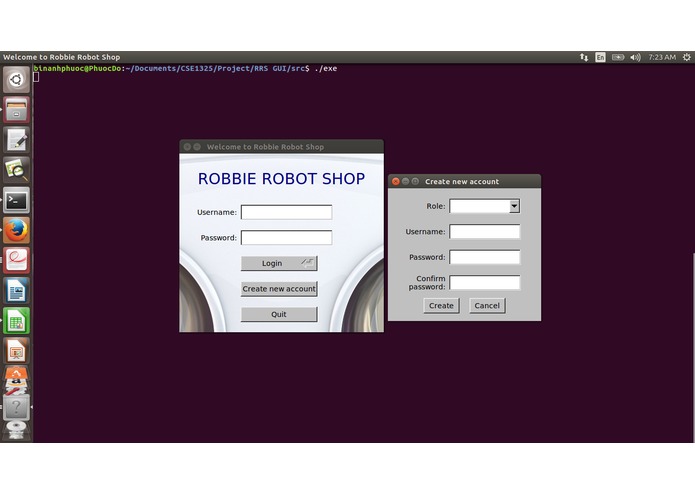Click the Welcome to Robbie Robot Shop title bar
695x494 pixels.
(x=281, y=147)
